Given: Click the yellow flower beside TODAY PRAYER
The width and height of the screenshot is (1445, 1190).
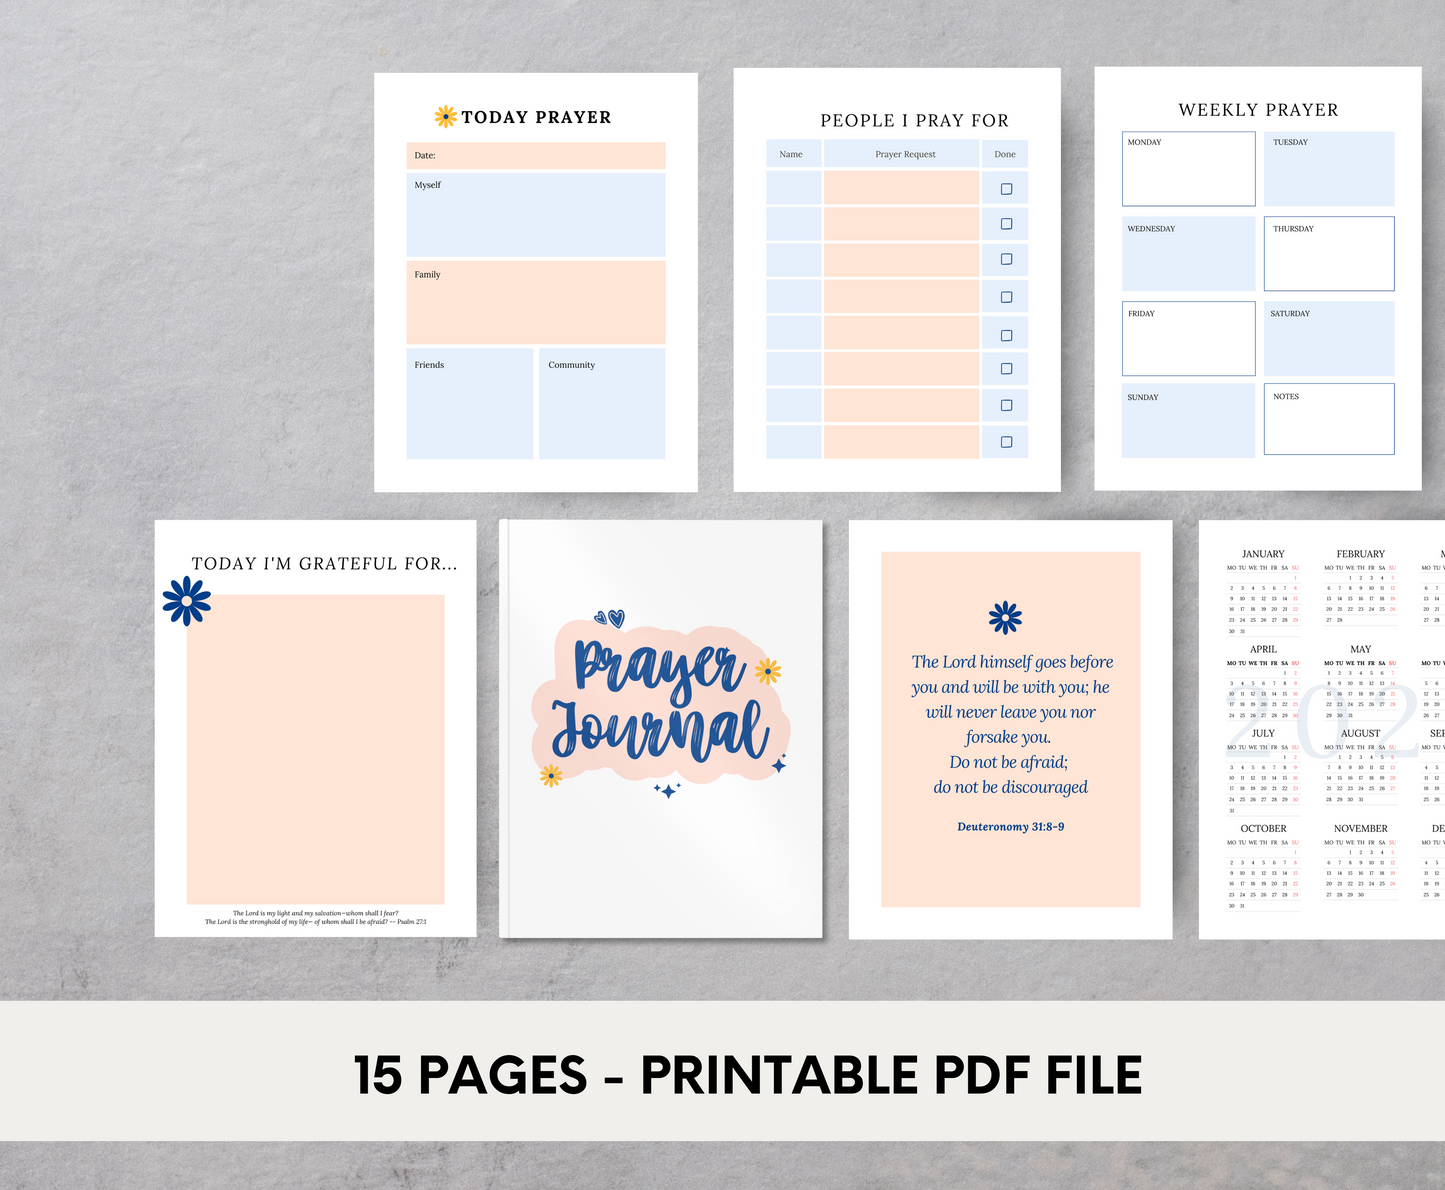Looking at the screenshot, I should 446,117.
